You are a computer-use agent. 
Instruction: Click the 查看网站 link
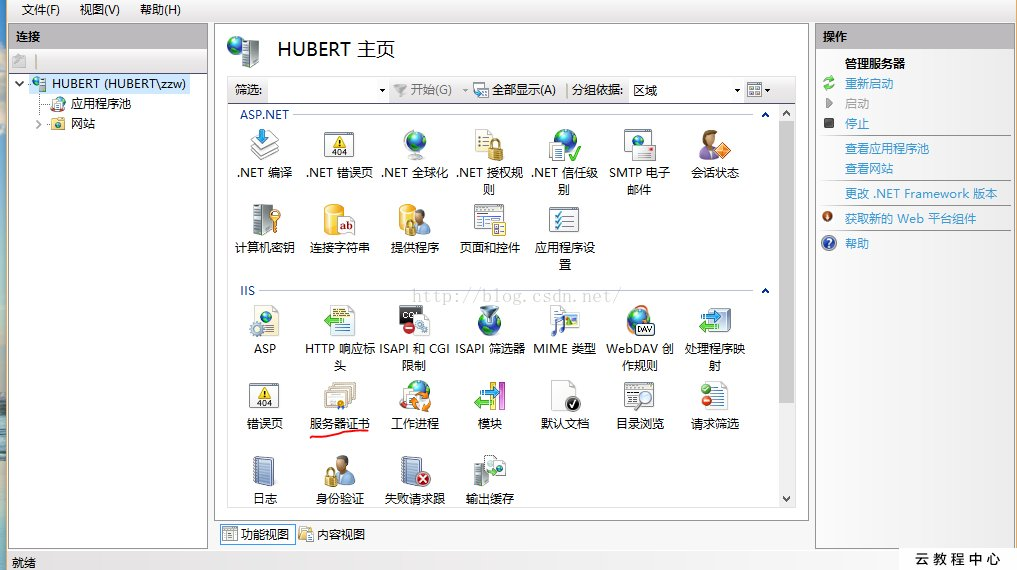click(x=868, y=169)
